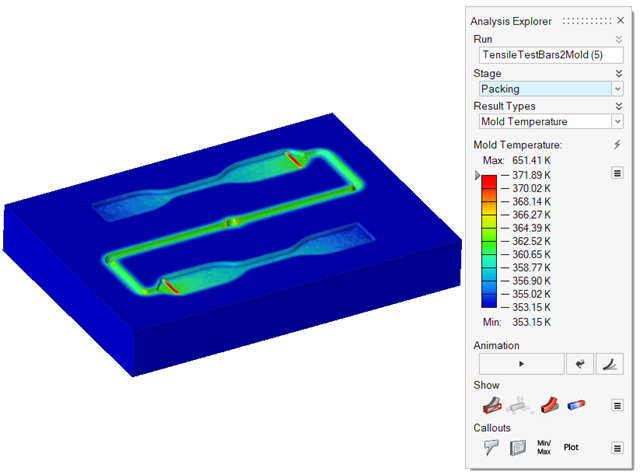
Task: Create a callout with speech bubble icon
Action: [490, 447]
